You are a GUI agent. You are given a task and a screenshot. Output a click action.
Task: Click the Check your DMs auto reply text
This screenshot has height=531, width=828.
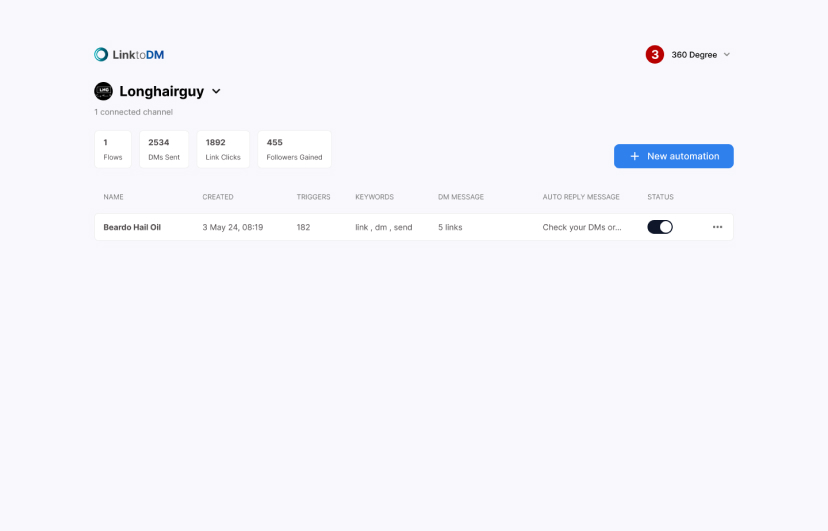(582, 227)
